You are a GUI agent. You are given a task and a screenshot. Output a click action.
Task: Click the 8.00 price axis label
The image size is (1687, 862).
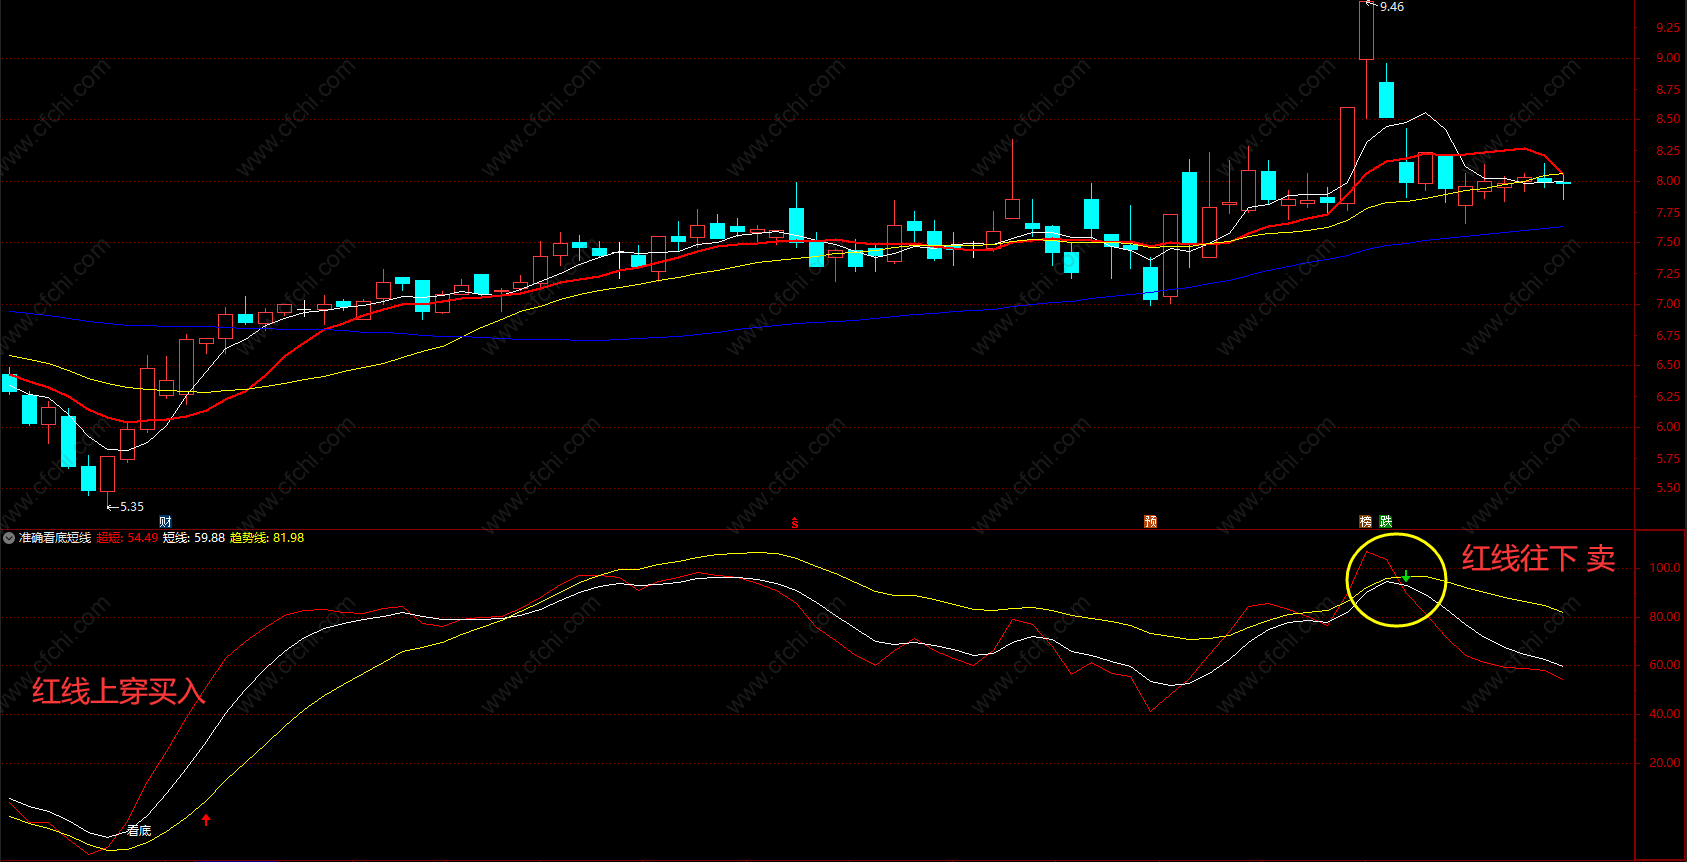coord(1668,181)
